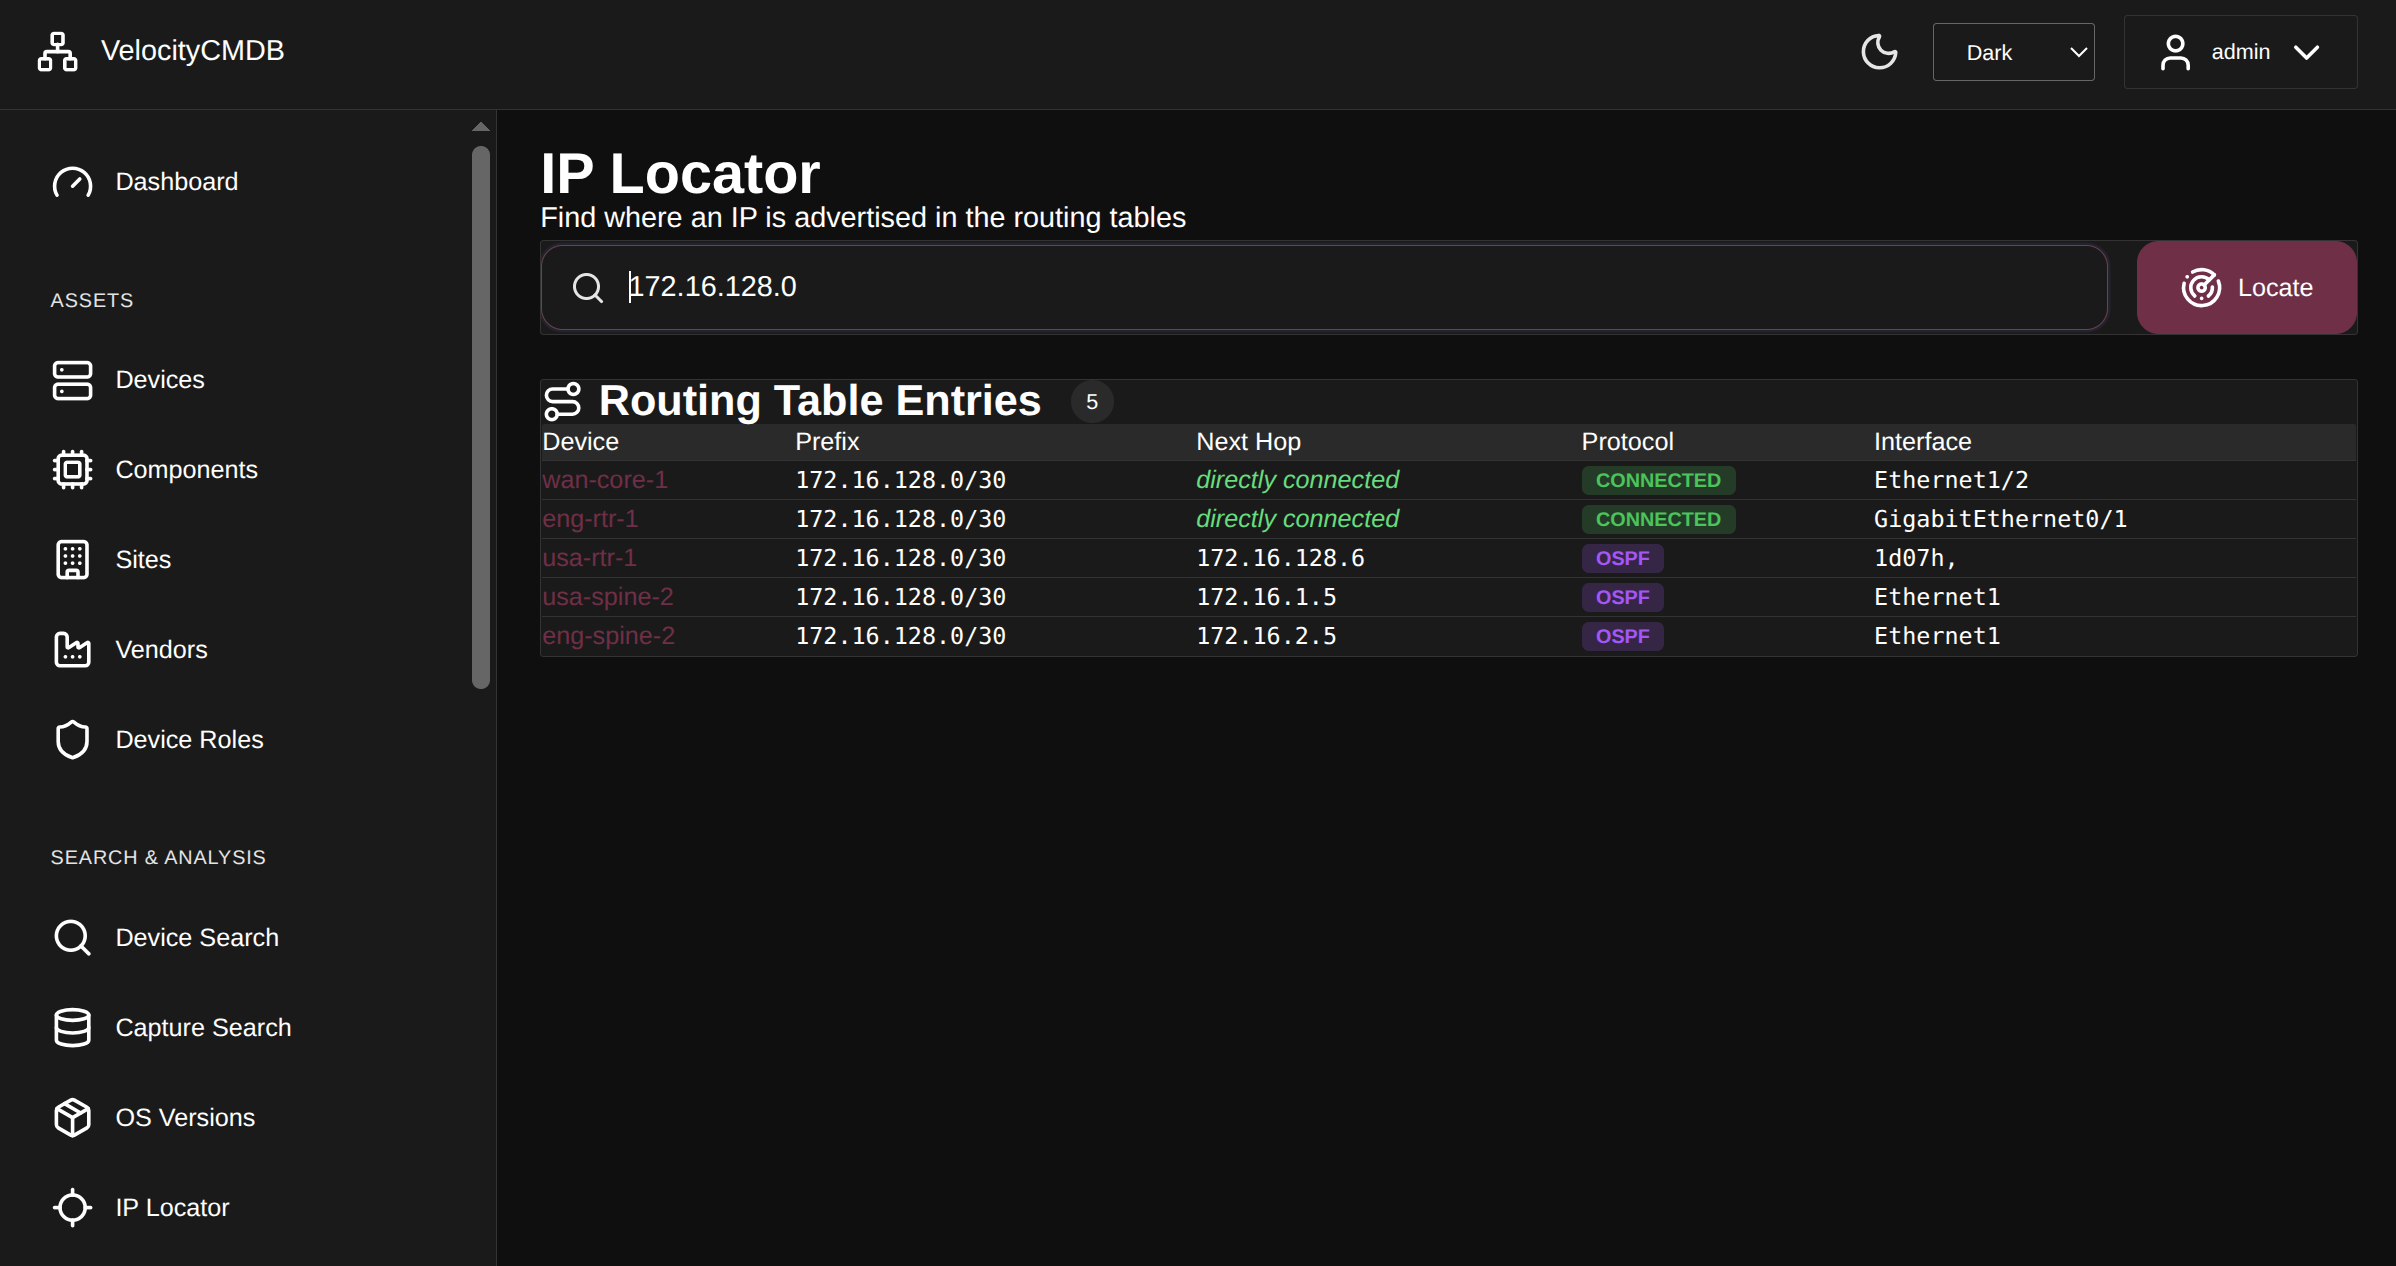The image size is (2396, 1266).
Task: Click the Sites building icon
Action: click(72, 560)
